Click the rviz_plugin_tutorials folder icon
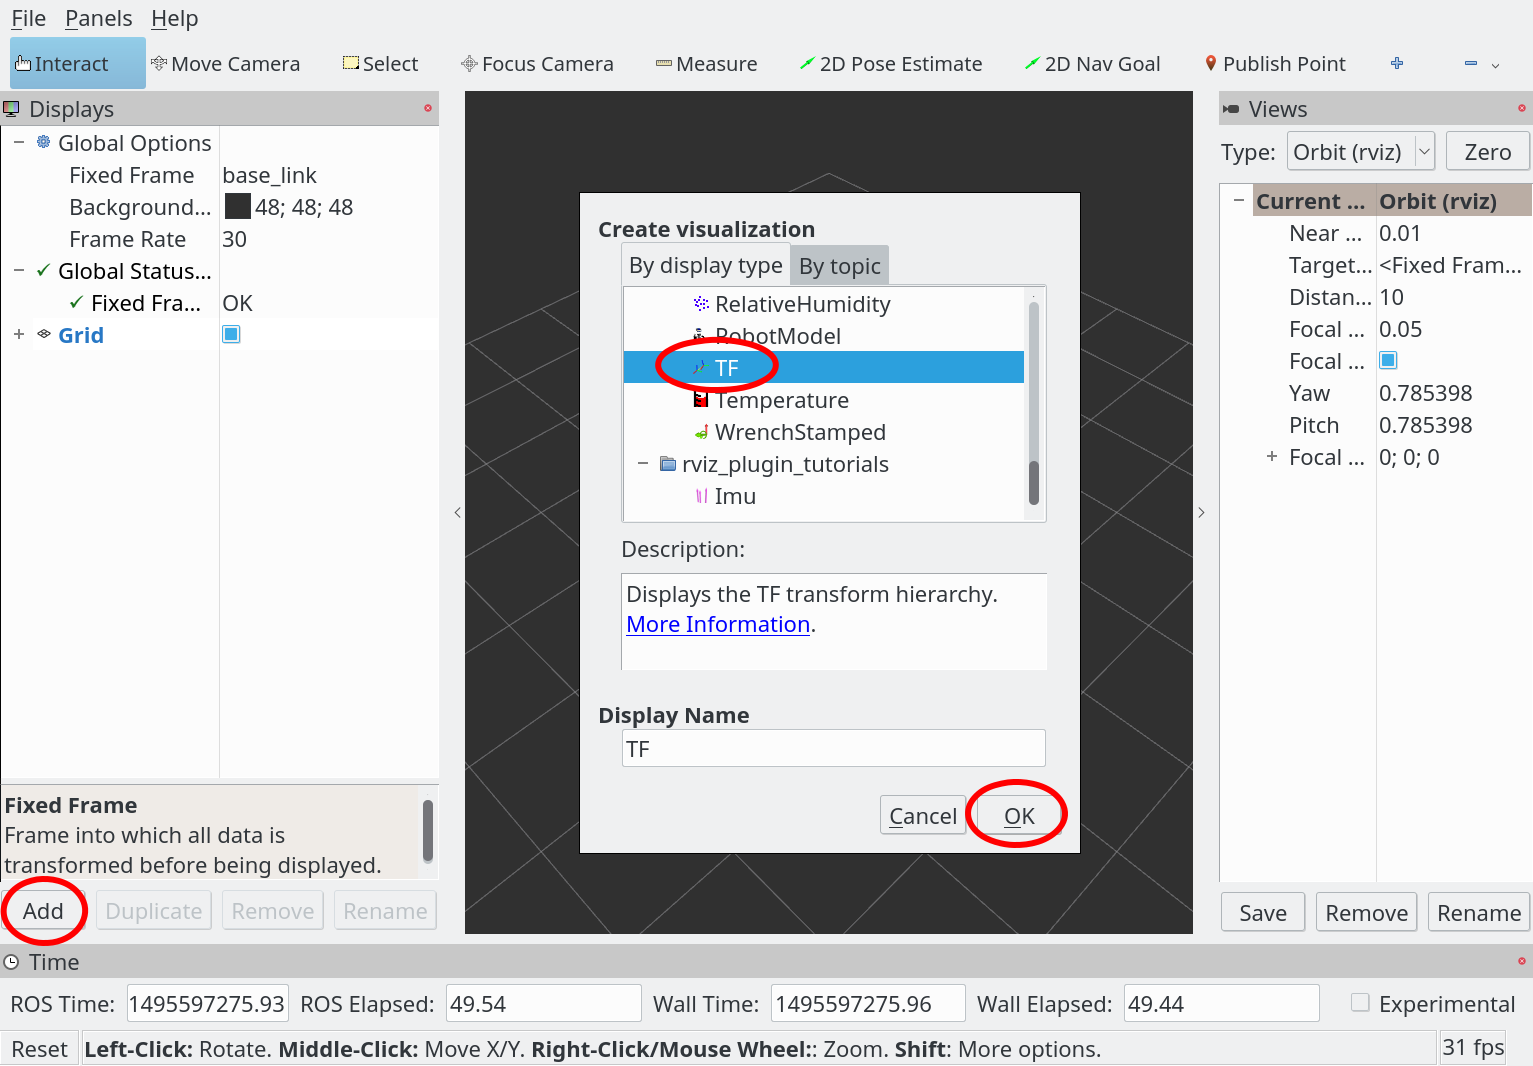The height and width of the screenshot is (1066, 1533). [x=668, y=463]
